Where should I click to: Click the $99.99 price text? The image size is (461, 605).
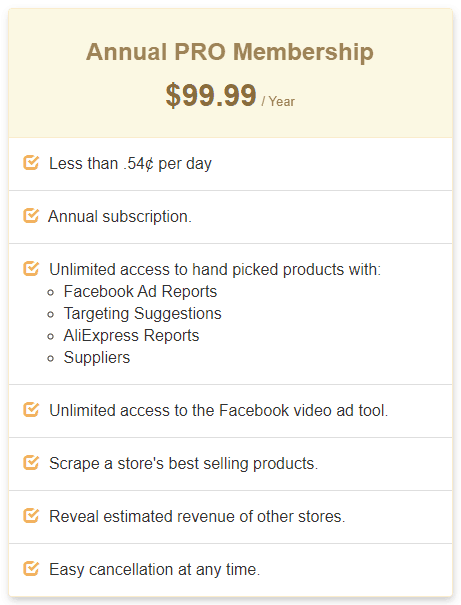(211, 95)
